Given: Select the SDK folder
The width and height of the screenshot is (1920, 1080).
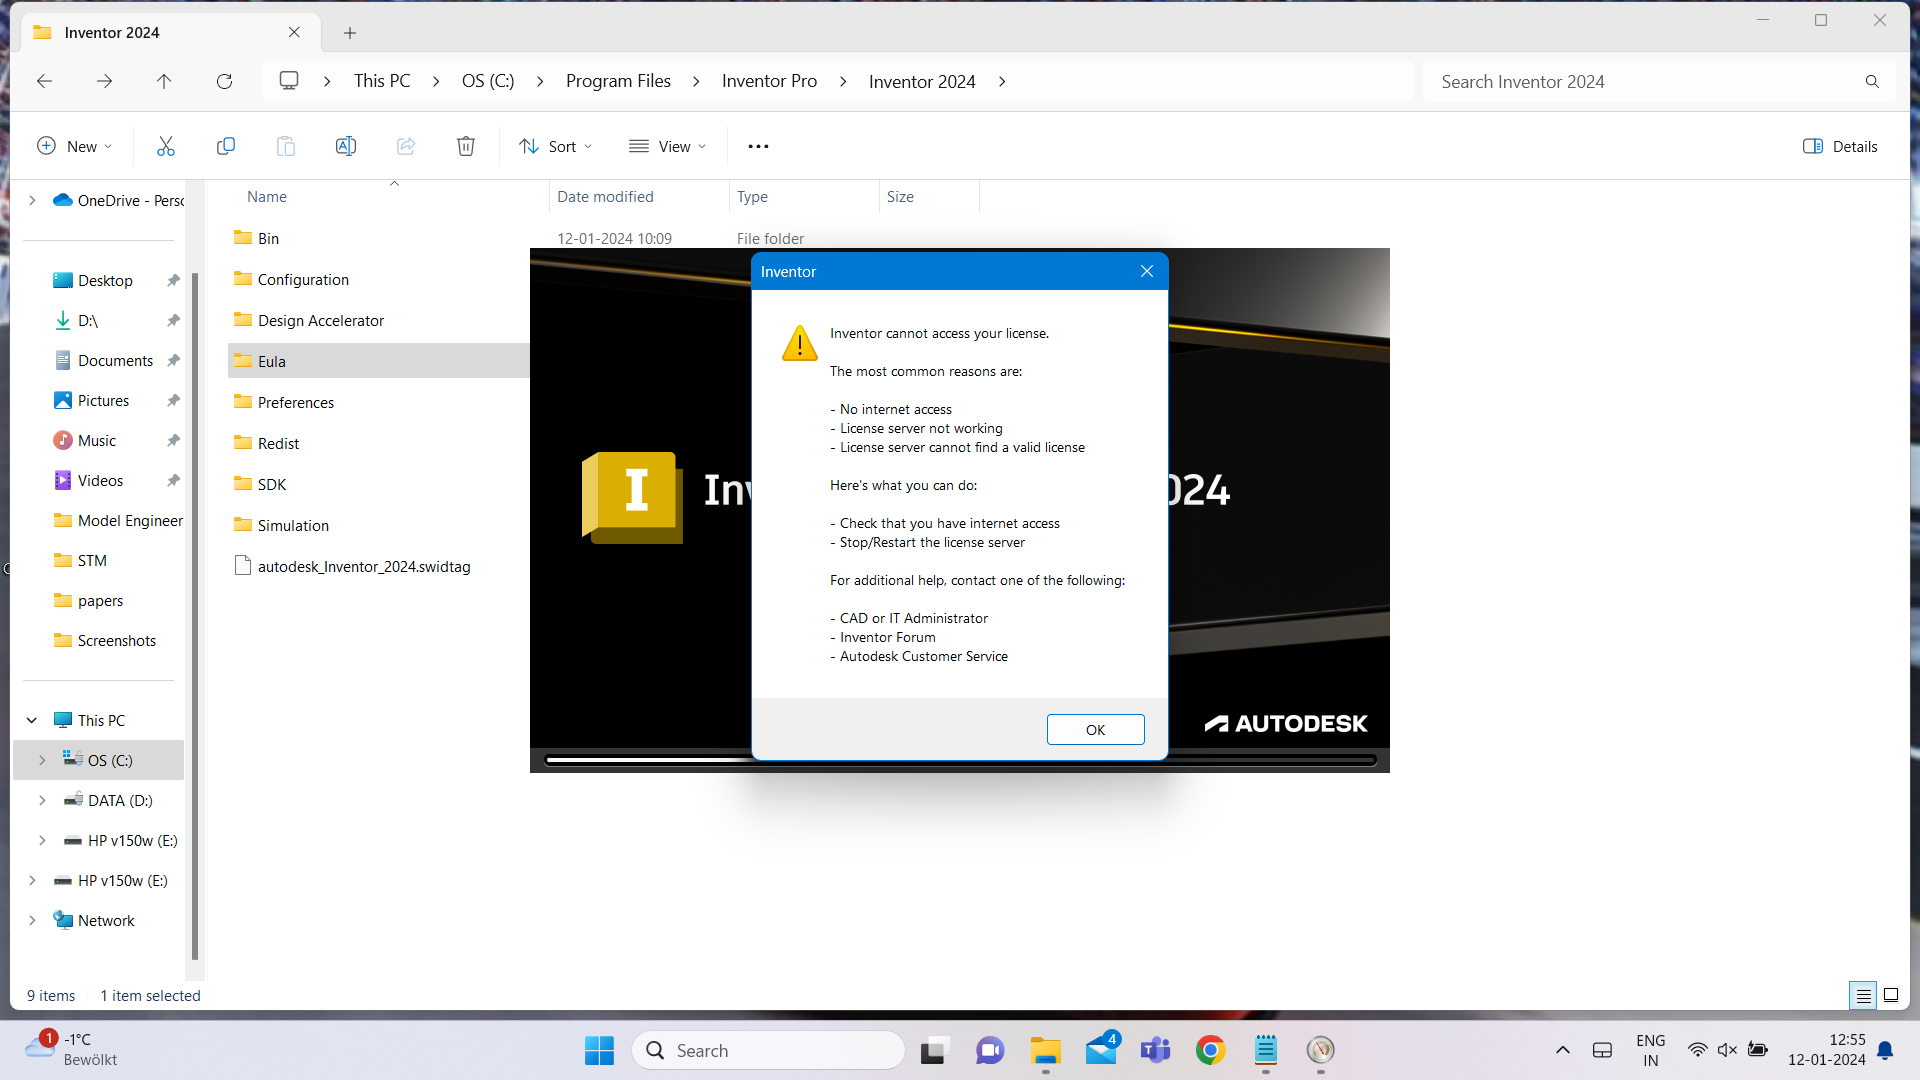Looking at the screenshot, I should 271,484.
